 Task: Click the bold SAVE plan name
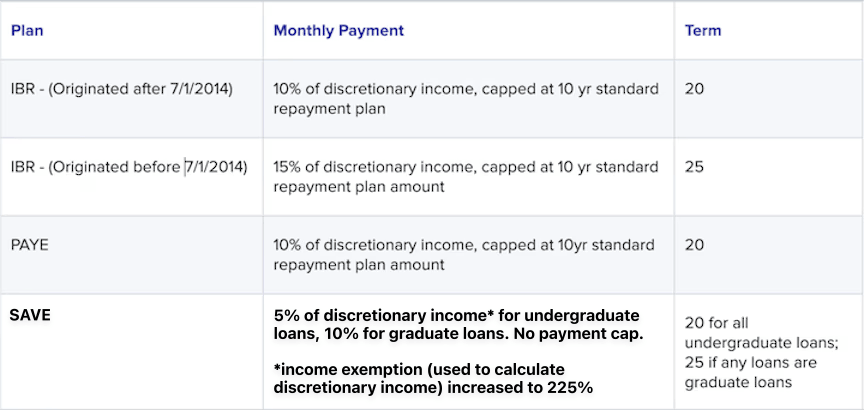tap(30, 315)
